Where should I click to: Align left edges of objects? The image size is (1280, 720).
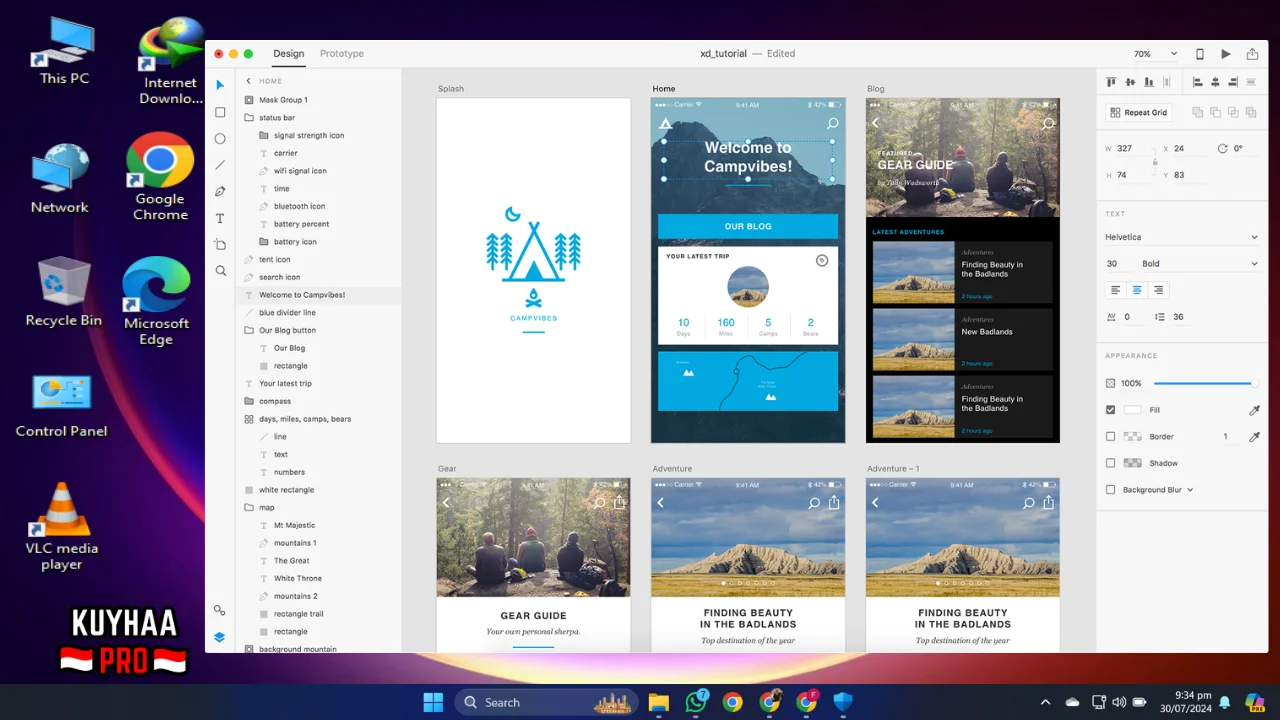(x=1198, y=82)
